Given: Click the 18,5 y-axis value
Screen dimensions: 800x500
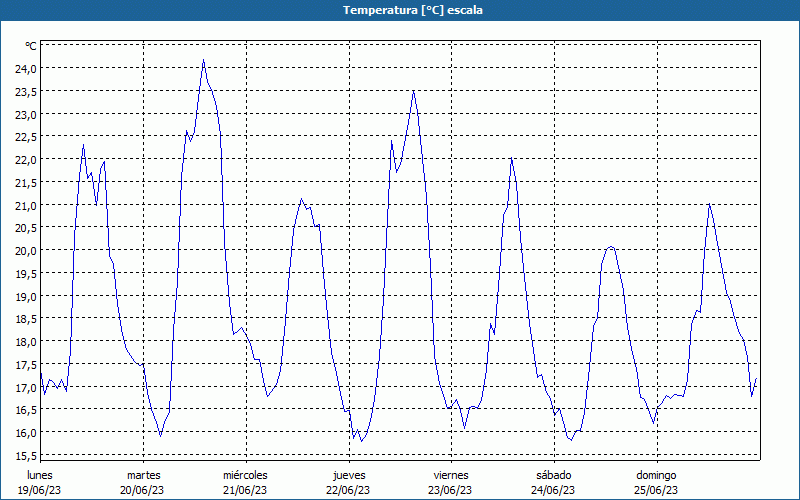Looking at the screenshot, I should (26, 319).
